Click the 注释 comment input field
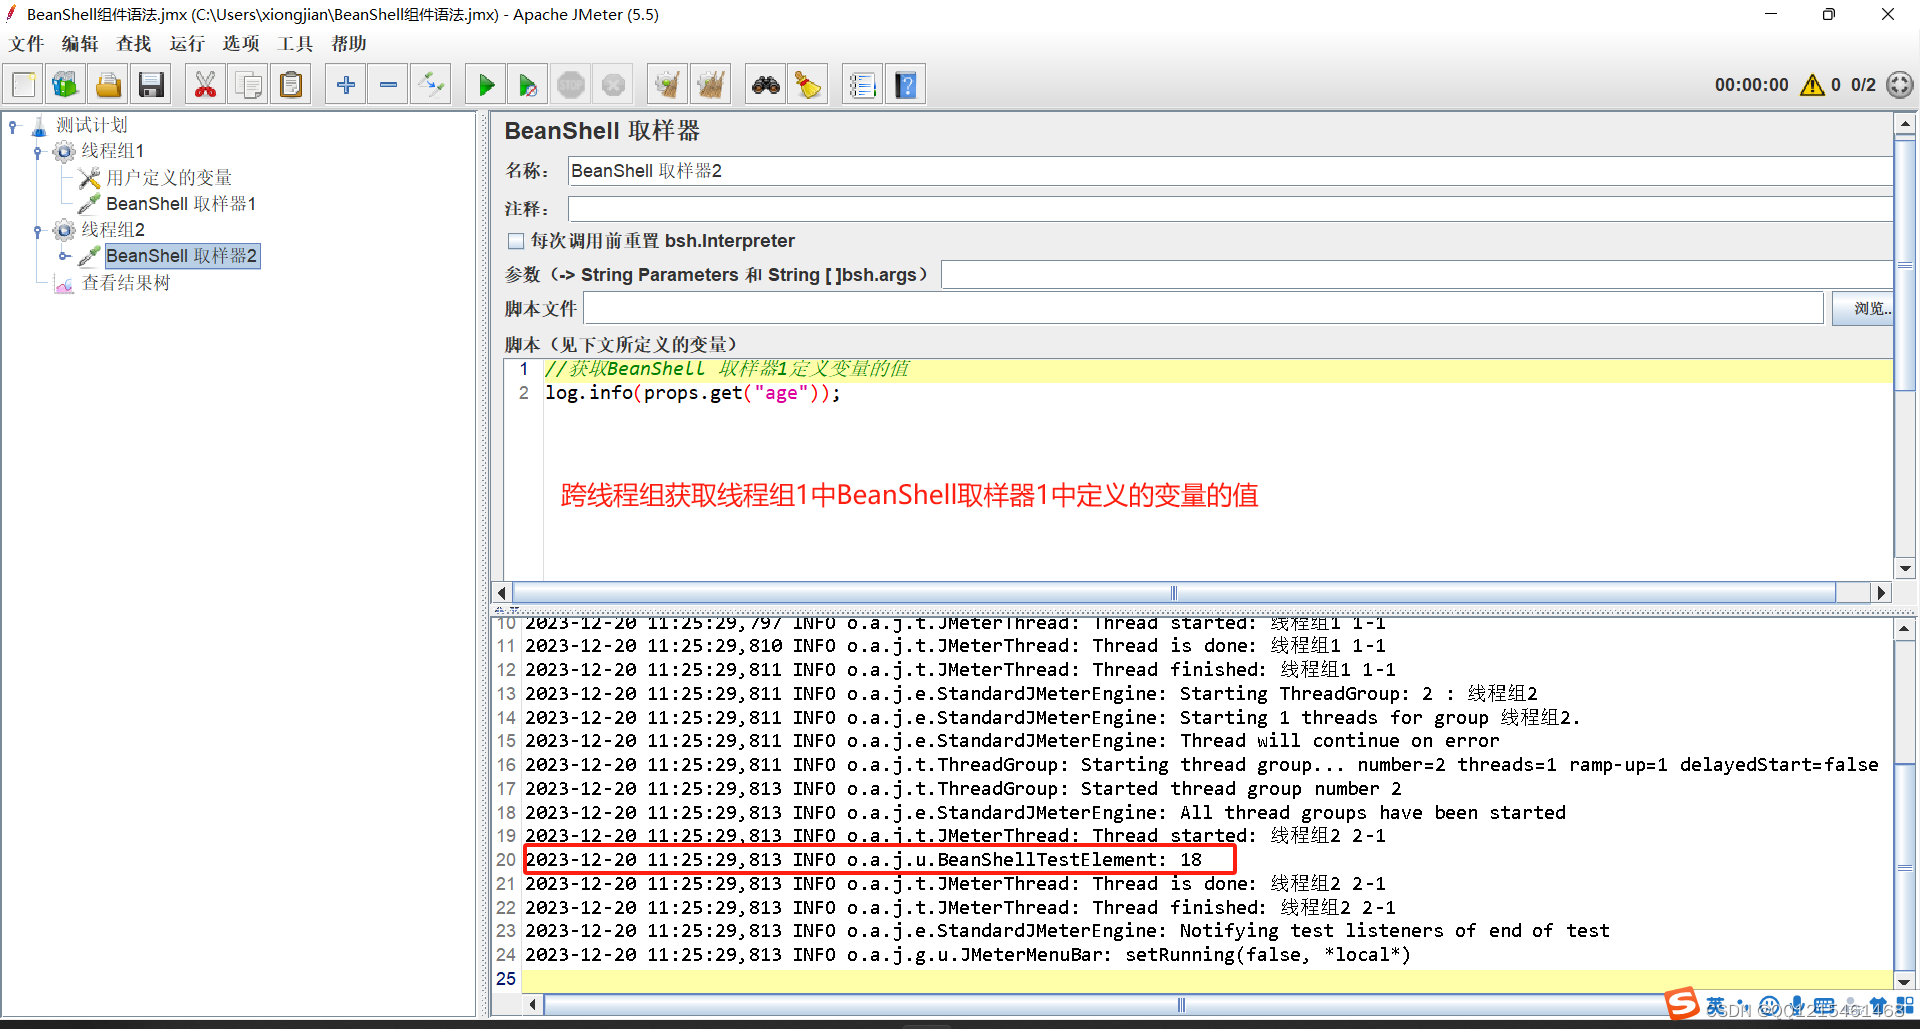Screen dimensions: 1920x1029 point(1229,209)
